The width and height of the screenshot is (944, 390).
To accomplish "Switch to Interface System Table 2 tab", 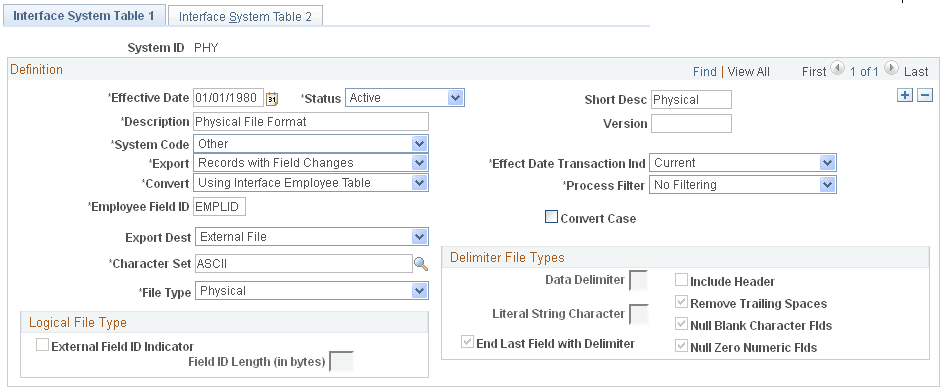I will (246, 16).
